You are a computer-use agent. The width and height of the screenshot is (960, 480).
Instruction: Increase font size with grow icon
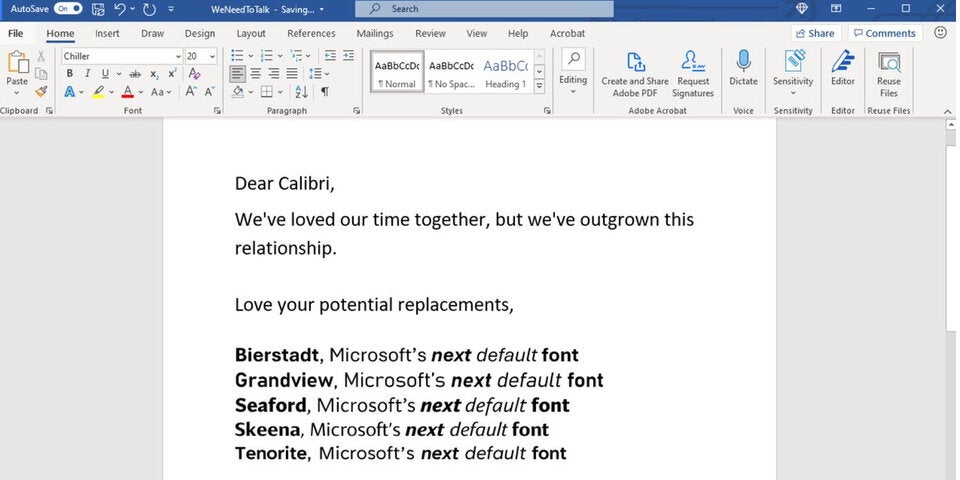pos(191,92)
